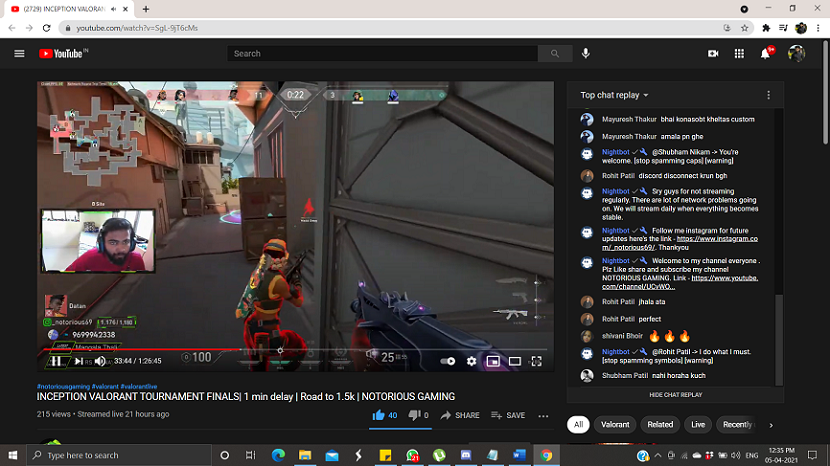Image resolution: width=830 pixels, height=466 pixels.
Task: Toggle theater mode in video player
Action: coord(515,361)
